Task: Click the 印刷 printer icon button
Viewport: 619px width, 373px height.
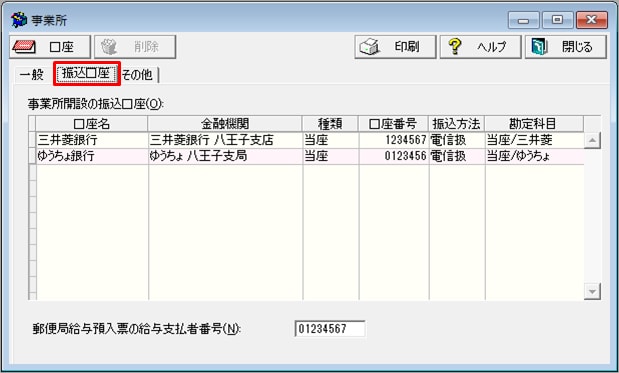Action: tap(395, 47)
